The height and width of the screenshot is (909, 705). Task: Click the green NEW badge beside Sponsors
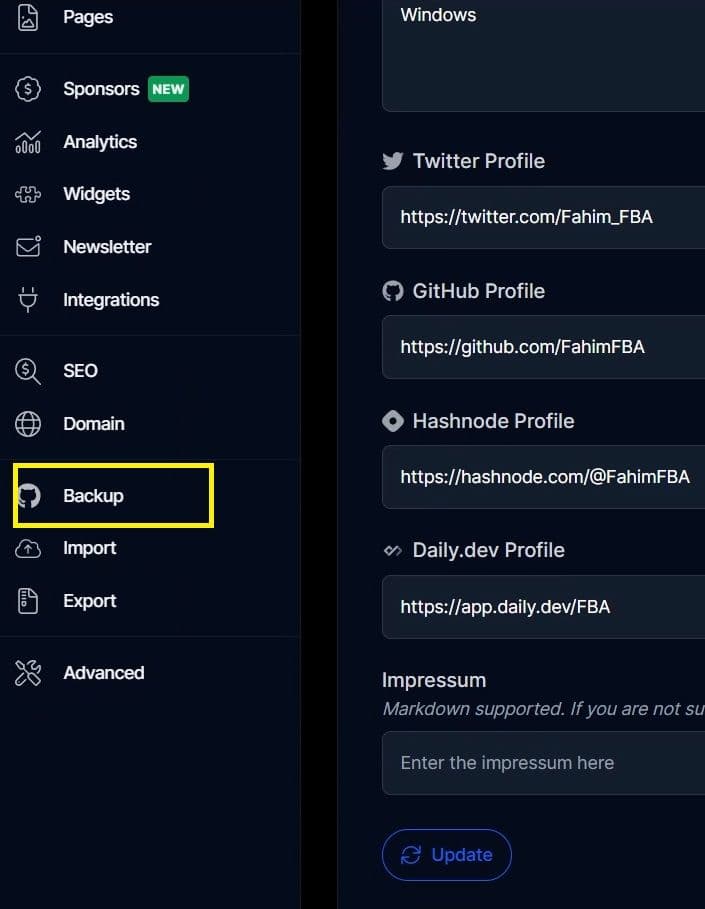[168, 89]
